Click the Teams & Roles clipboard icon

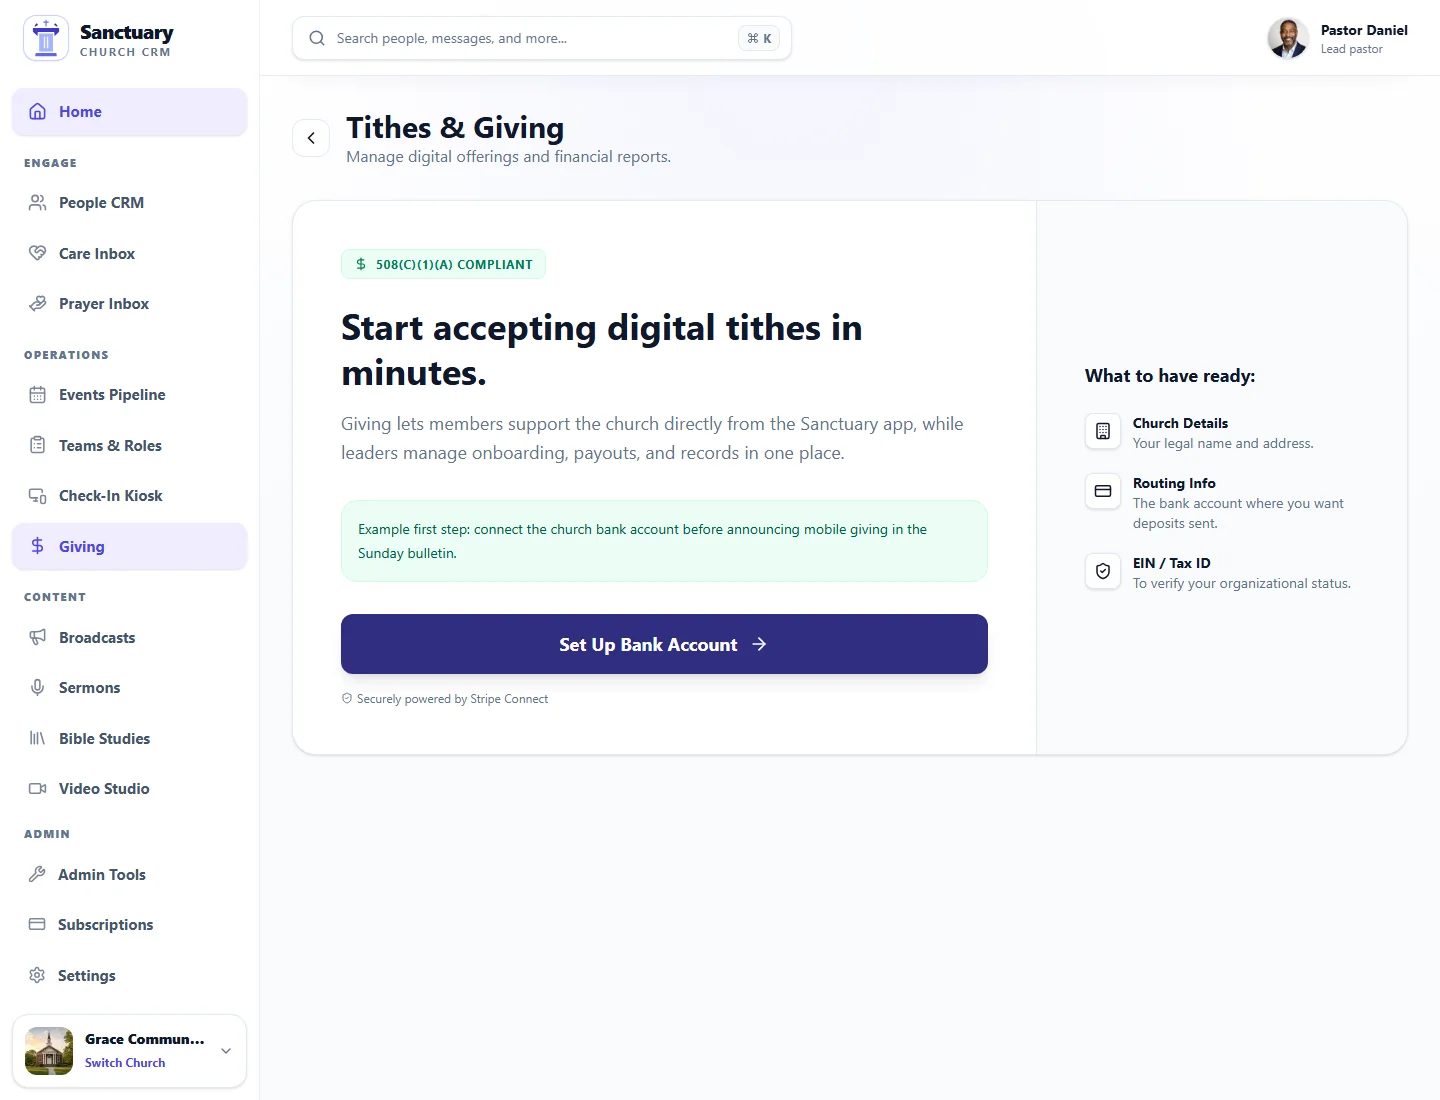point(37,445)
